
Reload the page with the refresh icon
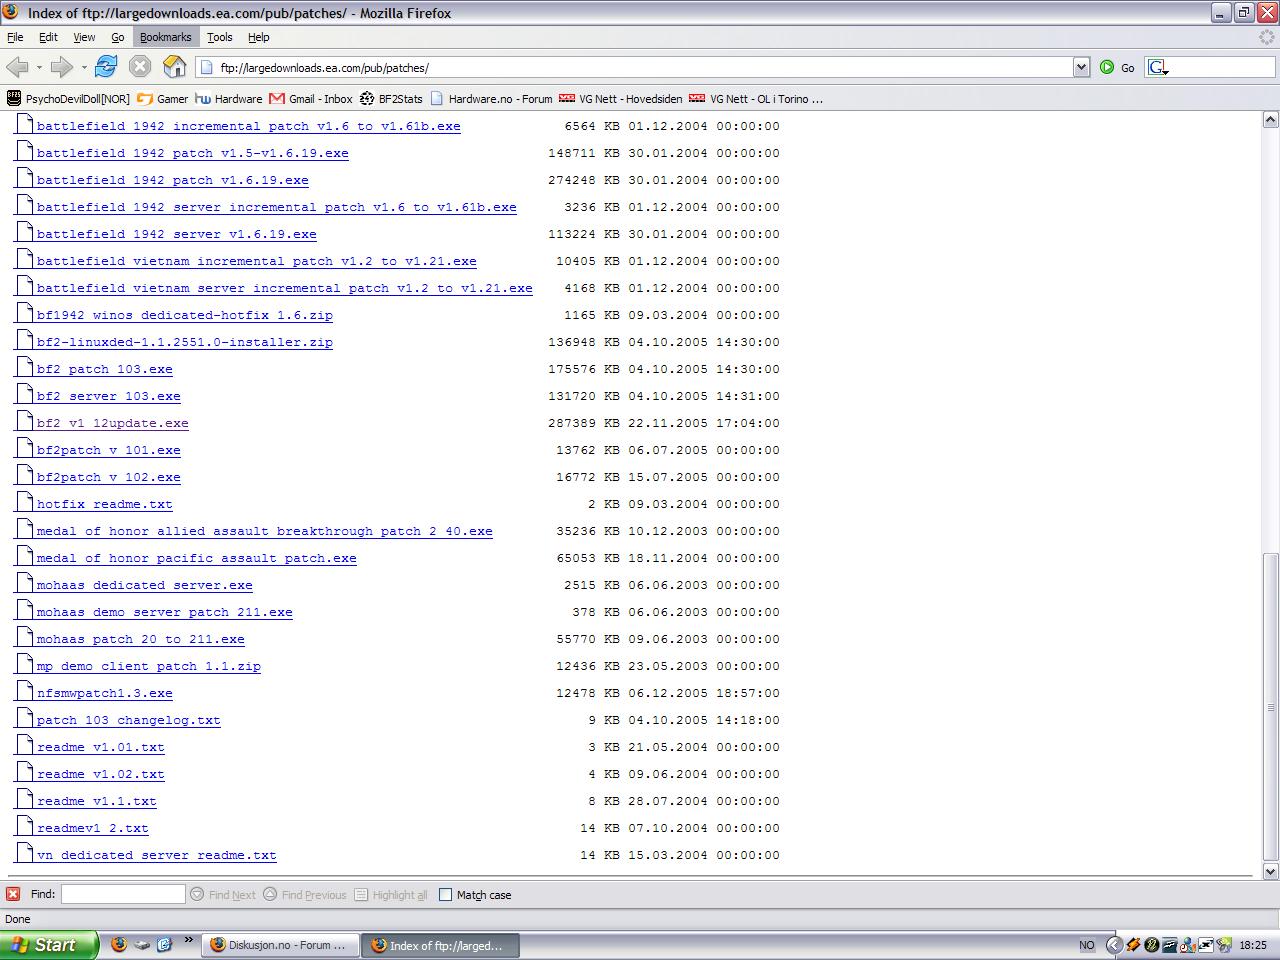coord(106,67)
